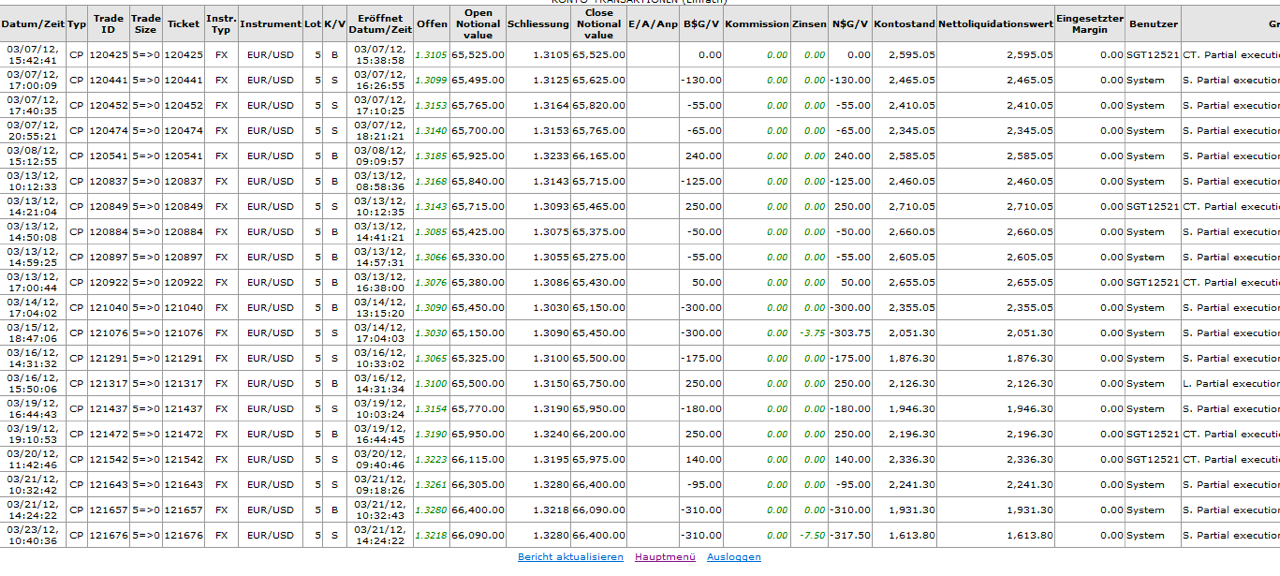Image resolution: width=1280 pixels, height=576 pixels.
Task: Select open notional value 66,305.00
Action: (478, 484)
